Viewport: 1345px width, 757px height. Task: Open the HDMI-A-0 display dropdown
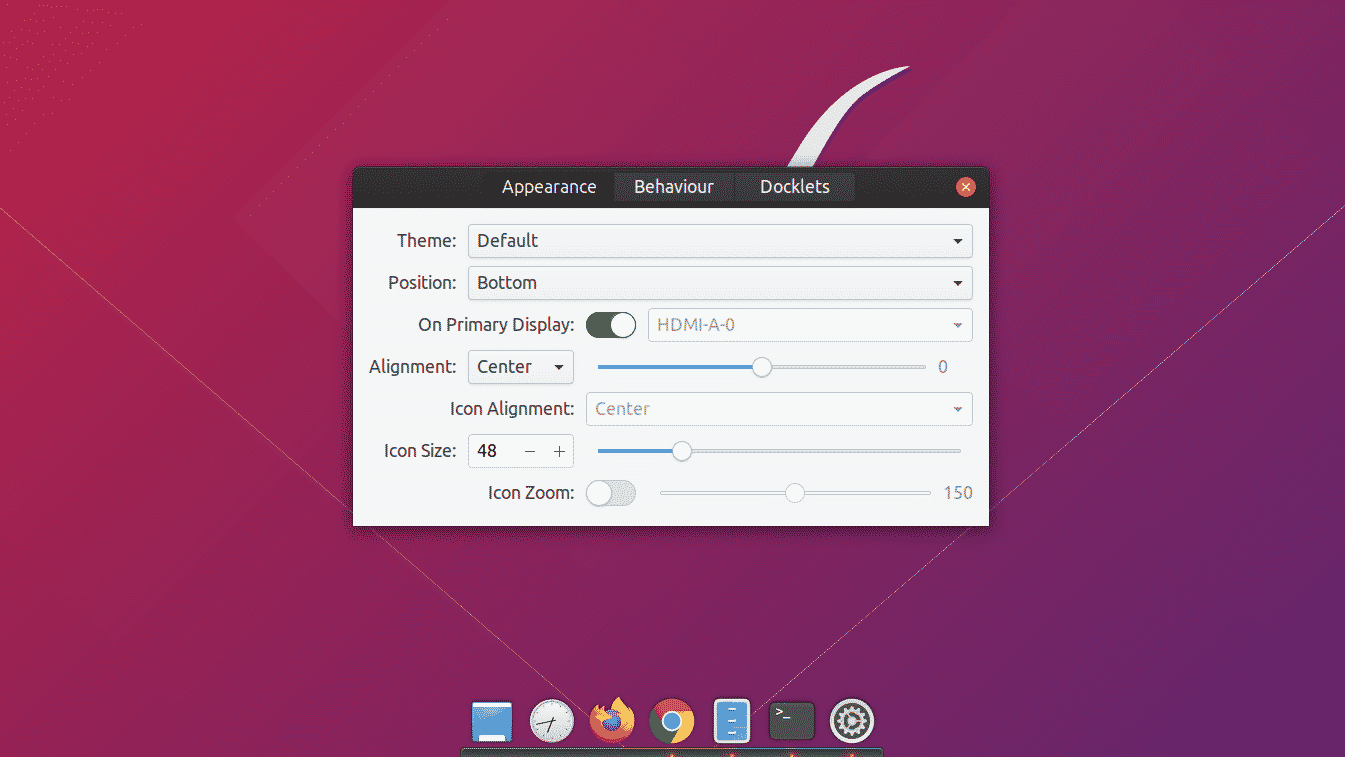click(x=810, y=325)
